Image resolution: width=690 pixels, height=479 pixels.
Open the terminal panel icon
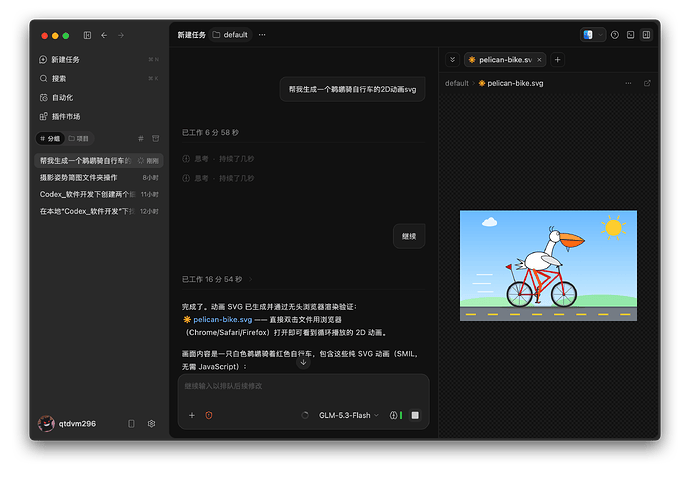pyautogui.click(x=631, y=35)
